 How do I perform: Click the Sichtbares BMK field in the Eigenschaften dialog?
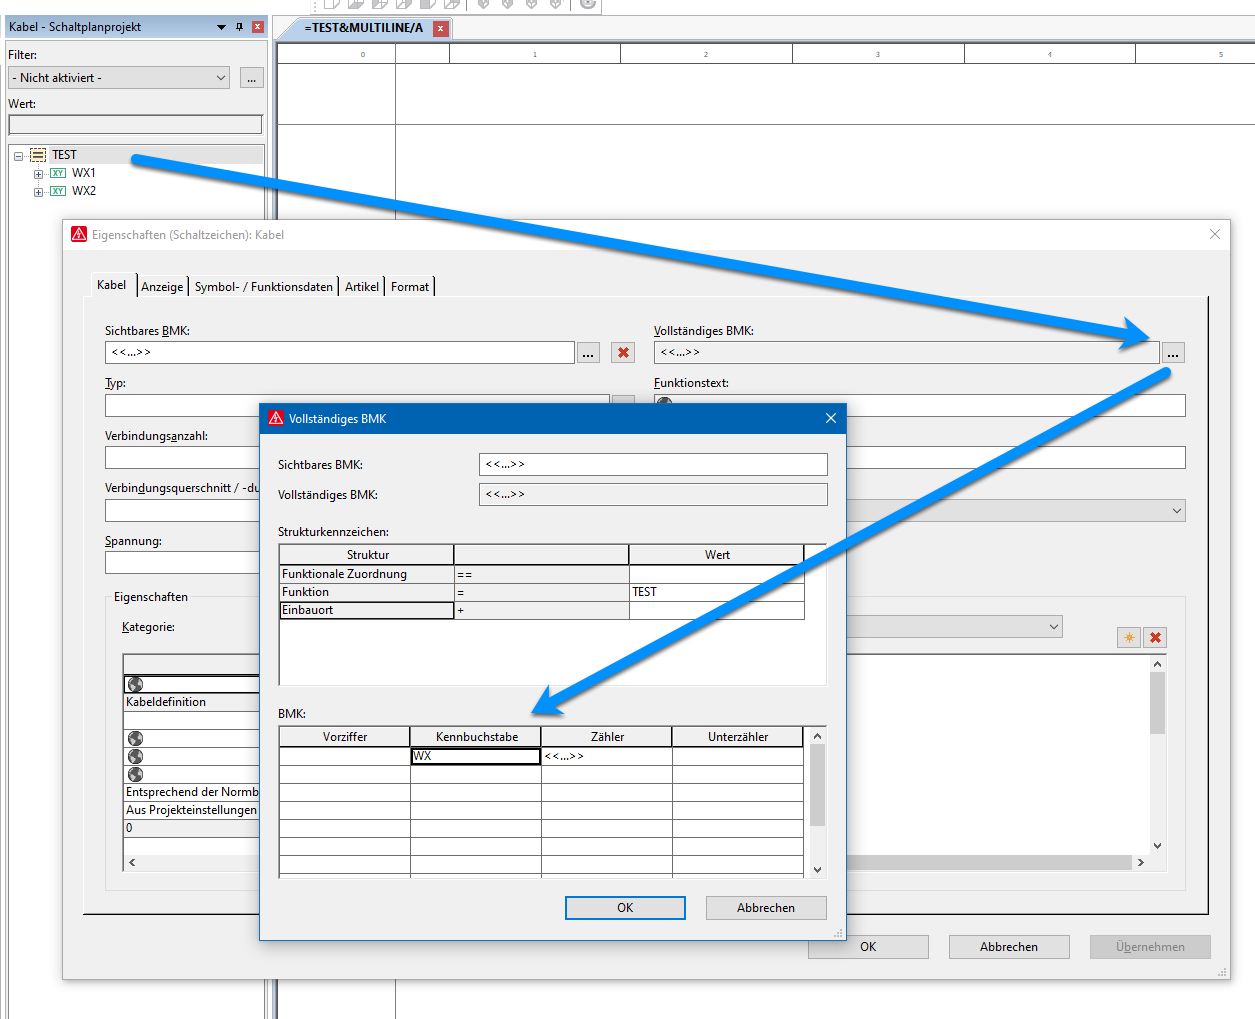click(x=340, y=352)
